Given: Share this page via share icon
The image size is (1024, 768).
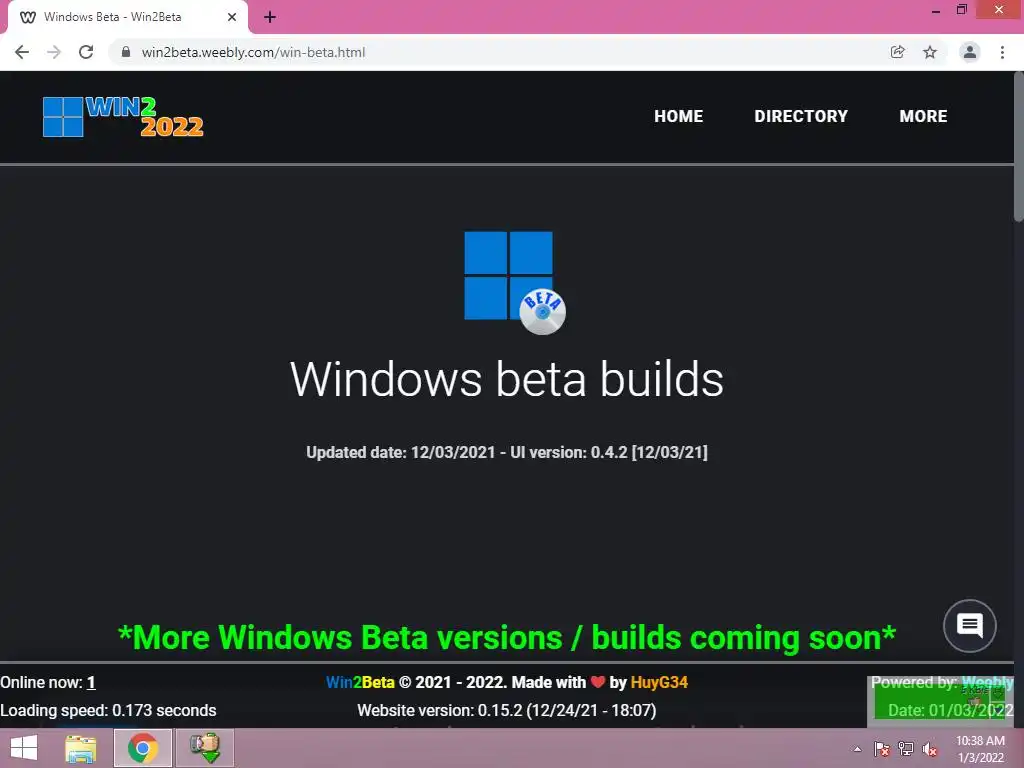Looking at the screenshot, I should coord(898,52).
